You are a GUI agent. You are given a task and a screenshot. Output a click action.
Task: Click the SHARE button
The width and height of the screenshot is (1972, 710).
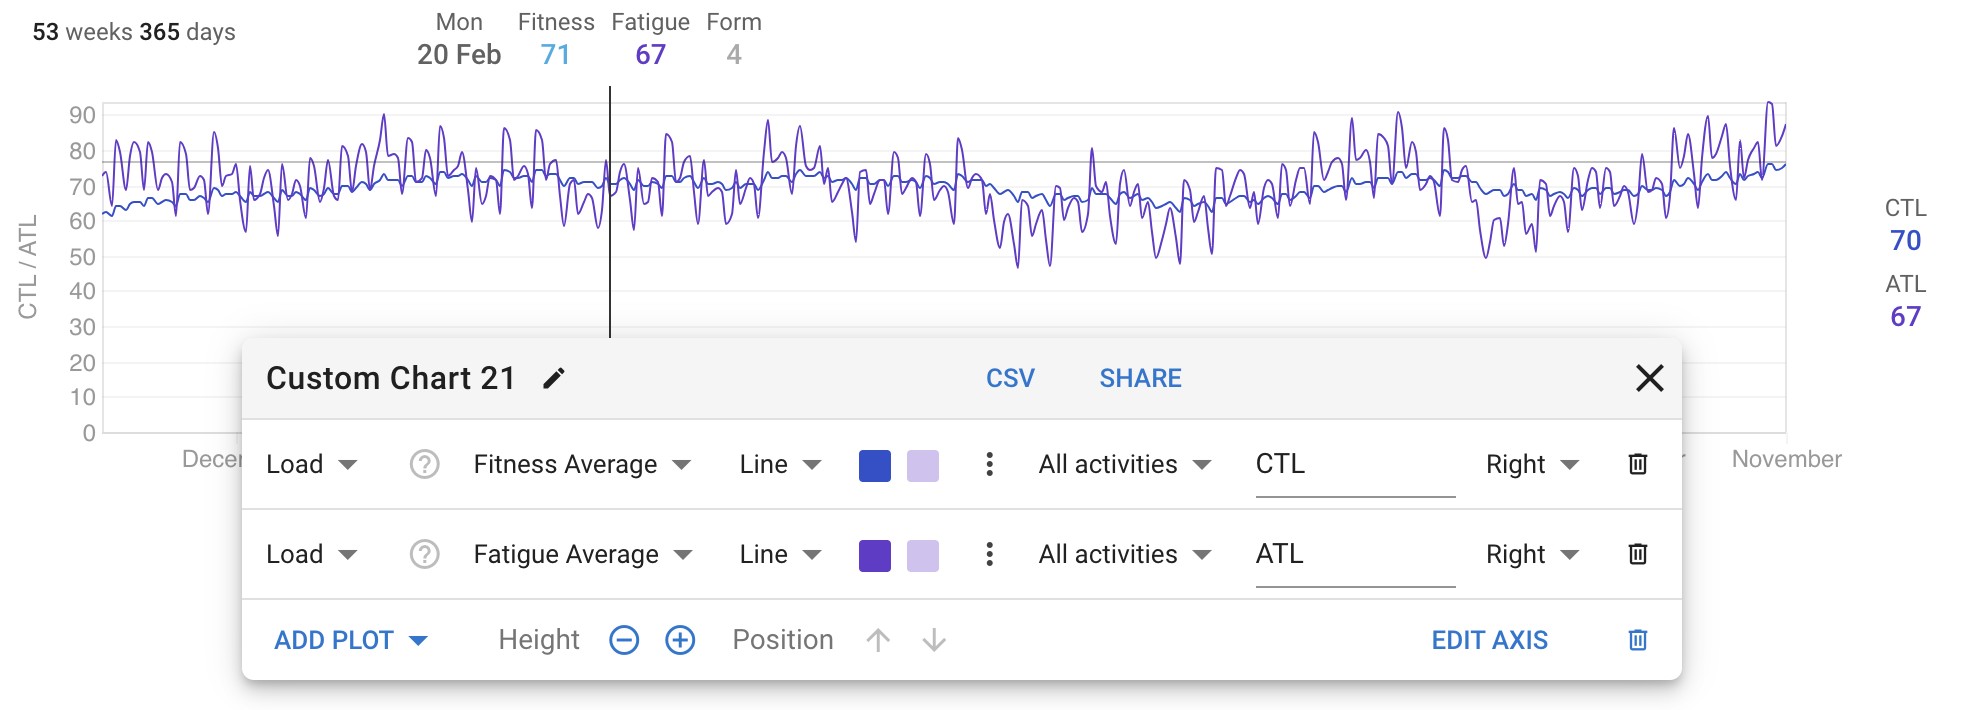tap(1140, 378)
